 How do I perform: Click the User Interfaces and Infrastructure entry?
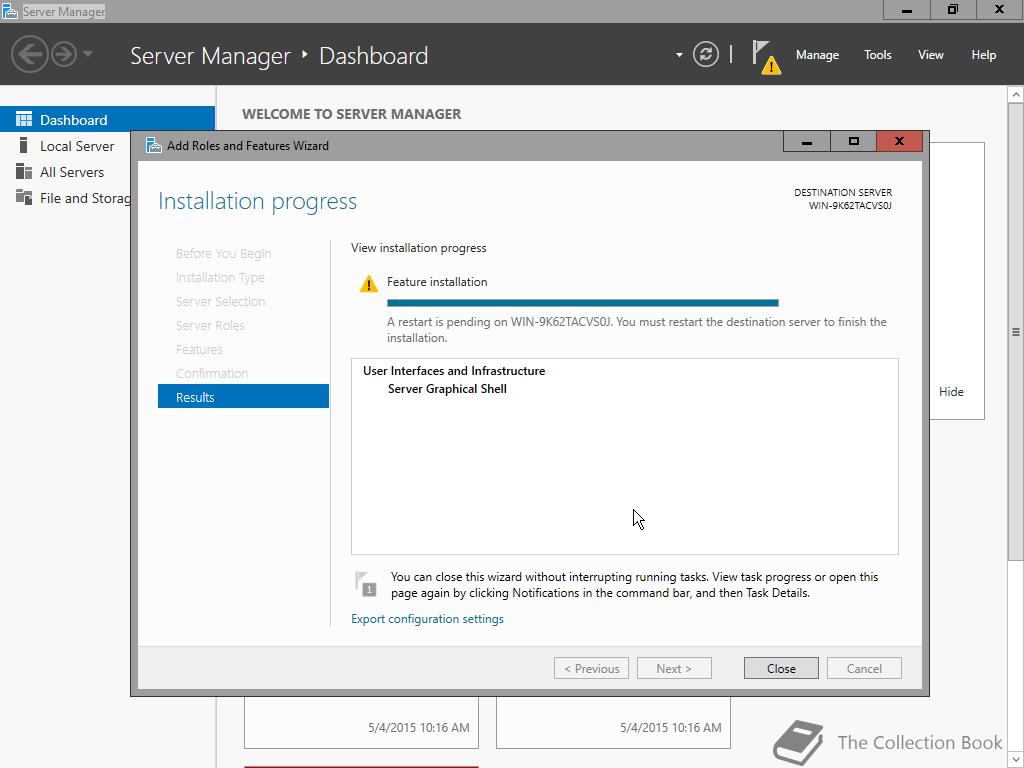click(454, 370)
